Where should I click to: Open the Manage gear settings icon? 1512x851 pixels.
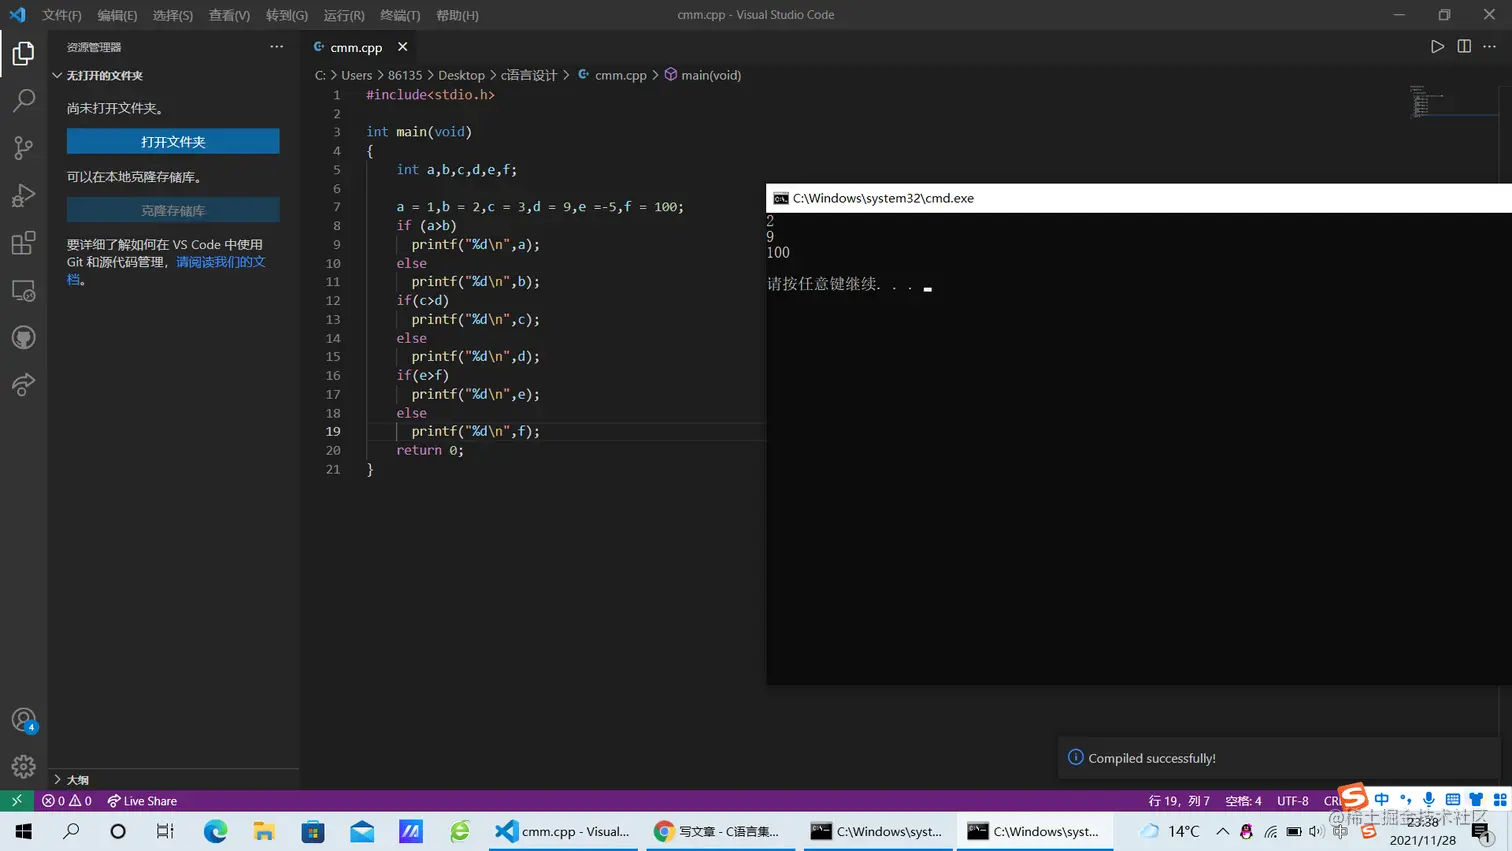(23, 767)
